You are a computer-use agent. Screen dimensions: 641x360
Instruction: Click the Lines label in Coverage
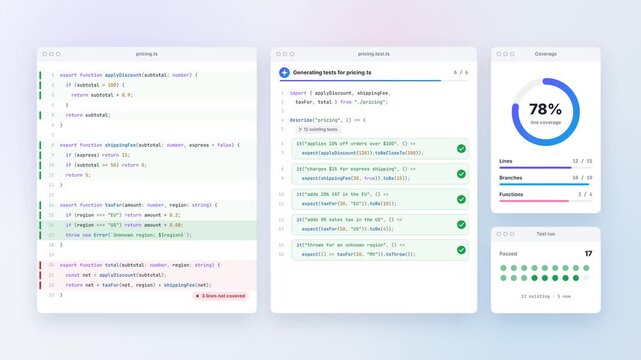506,161
